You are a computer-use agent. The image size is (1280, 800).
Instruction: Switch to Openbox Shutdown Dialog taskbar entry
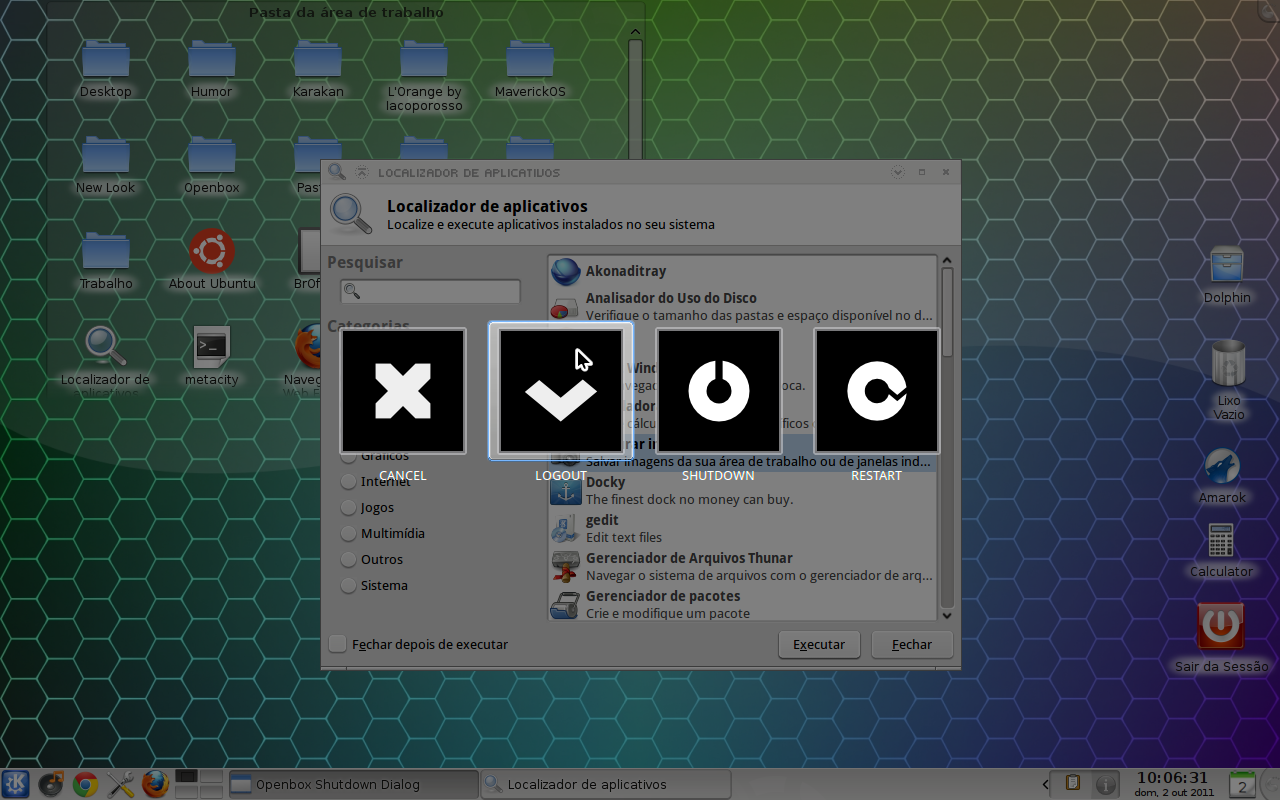353,784
